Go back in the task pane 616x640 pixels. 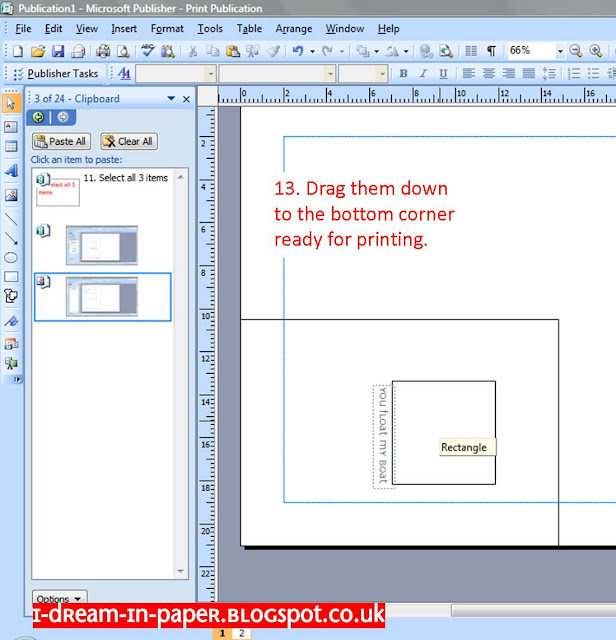pos(38,118)
